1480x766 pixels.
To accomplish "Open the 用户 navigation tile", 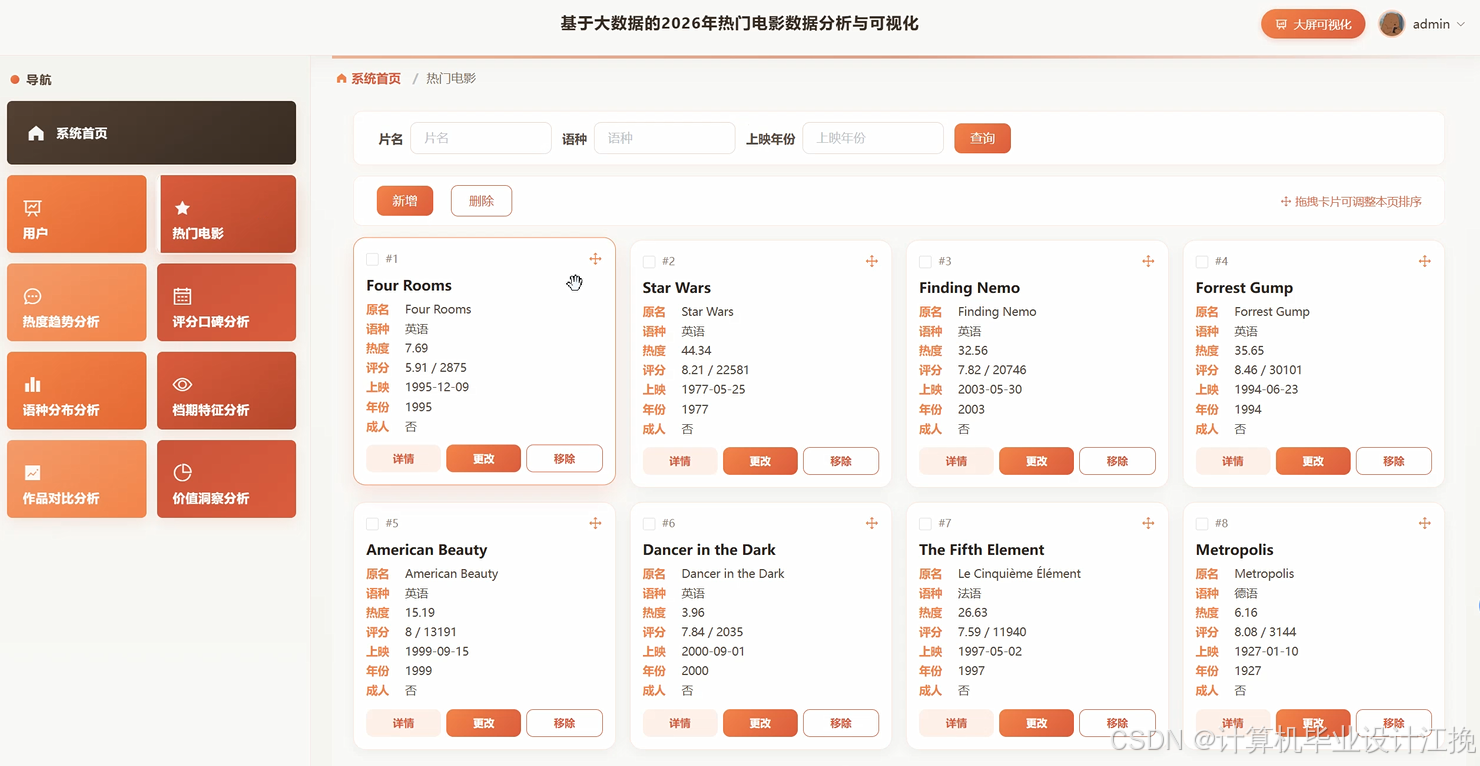I will click(x=77, y=214).
